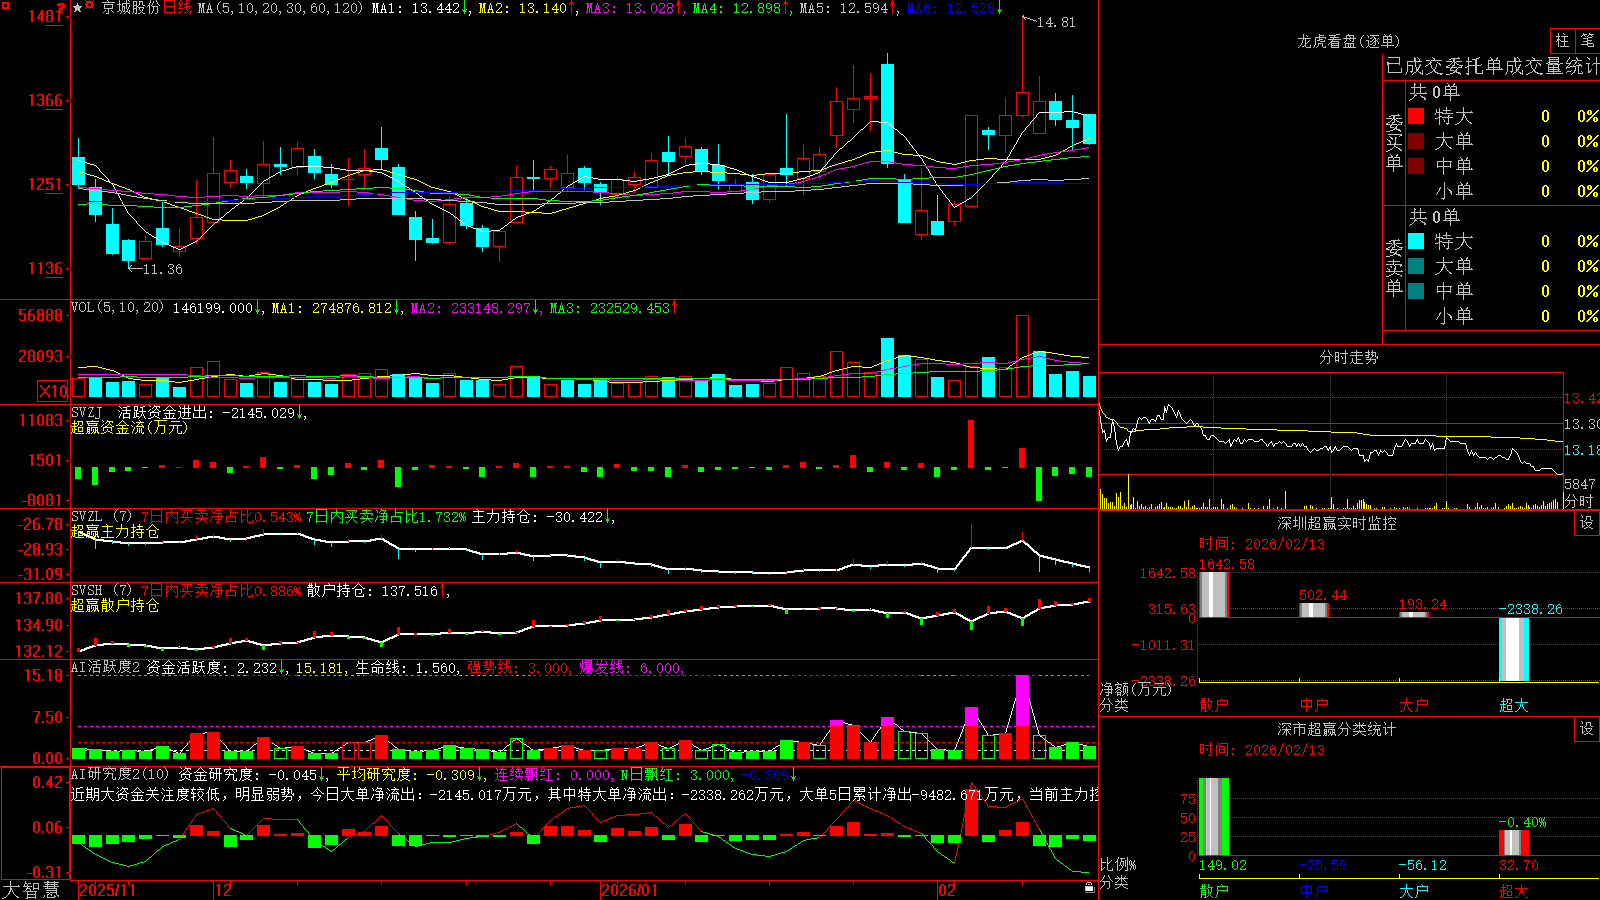Click the red question-mark flag above the price axis
This screenshot has width=1600, height=900.
(62, 8)
